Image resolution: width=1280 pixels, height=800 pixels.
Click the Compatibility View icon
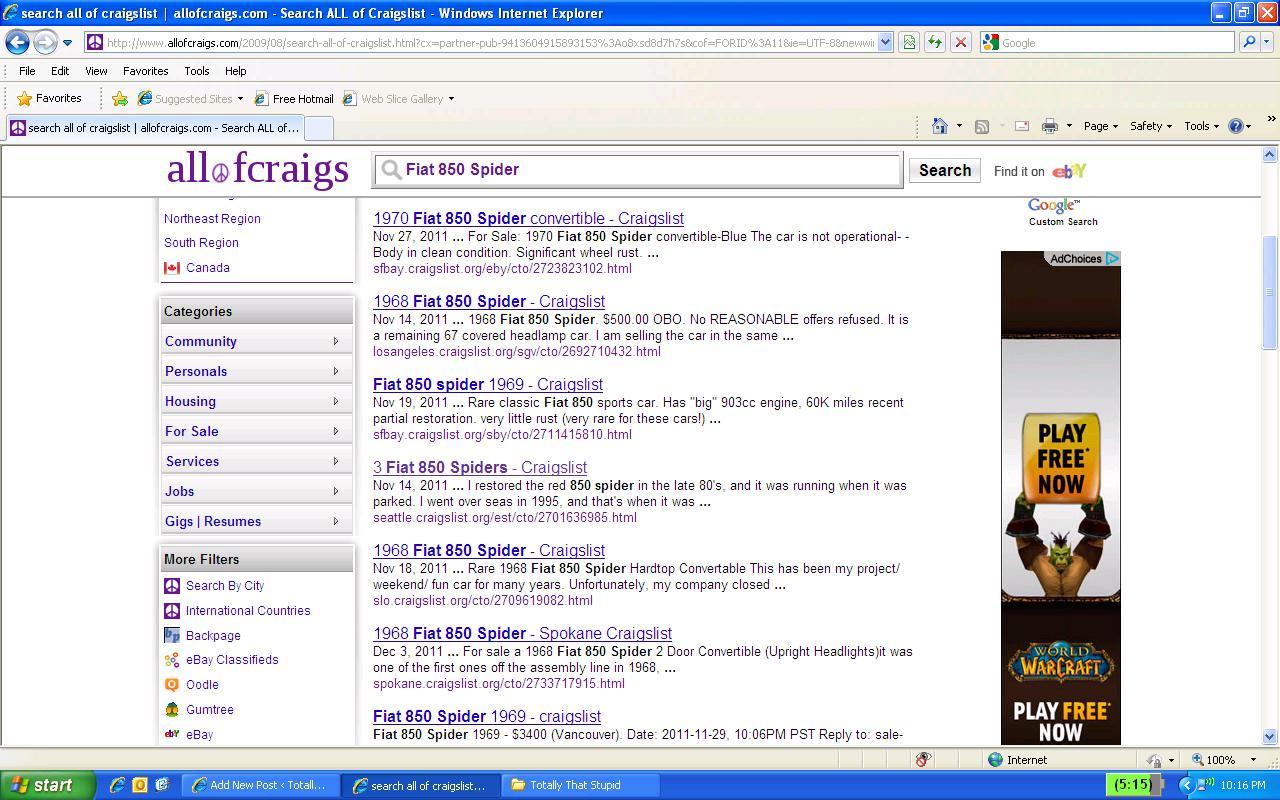point(908,42)
